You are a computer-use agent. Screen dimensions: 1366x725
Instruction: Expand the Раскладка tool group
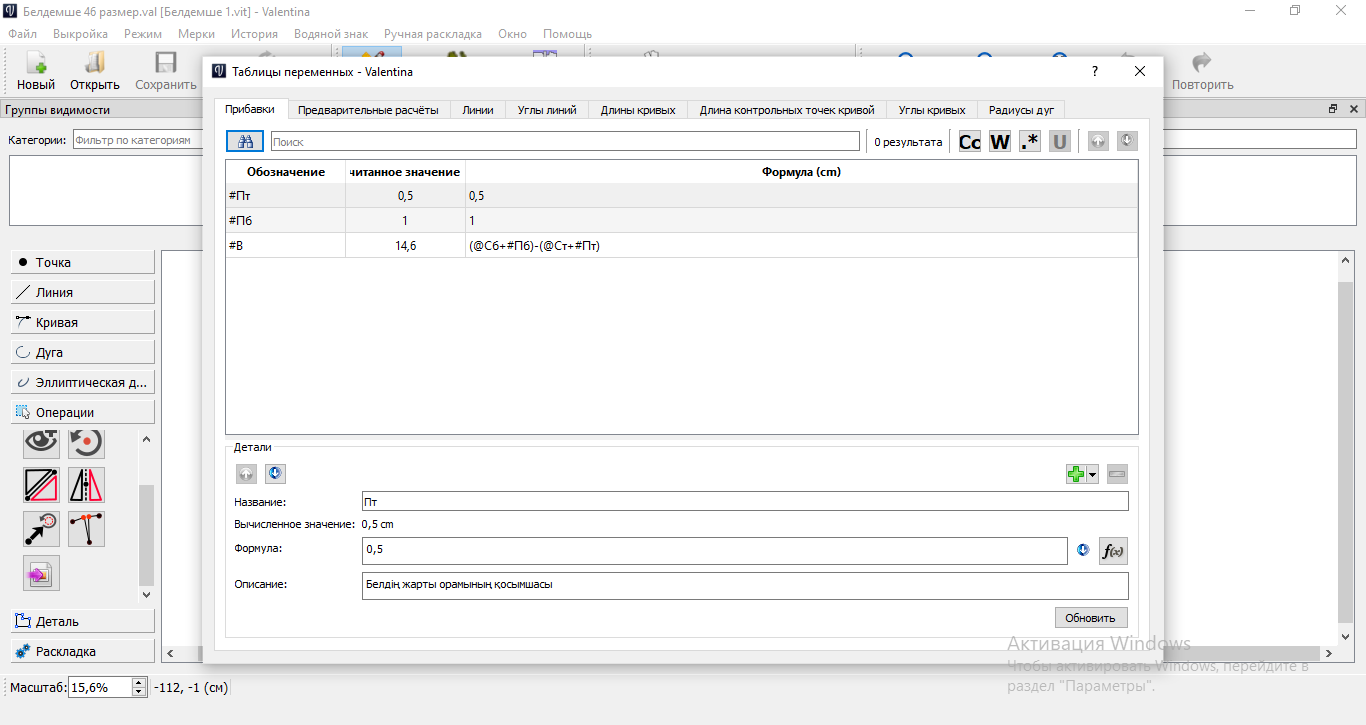[83, 651]
